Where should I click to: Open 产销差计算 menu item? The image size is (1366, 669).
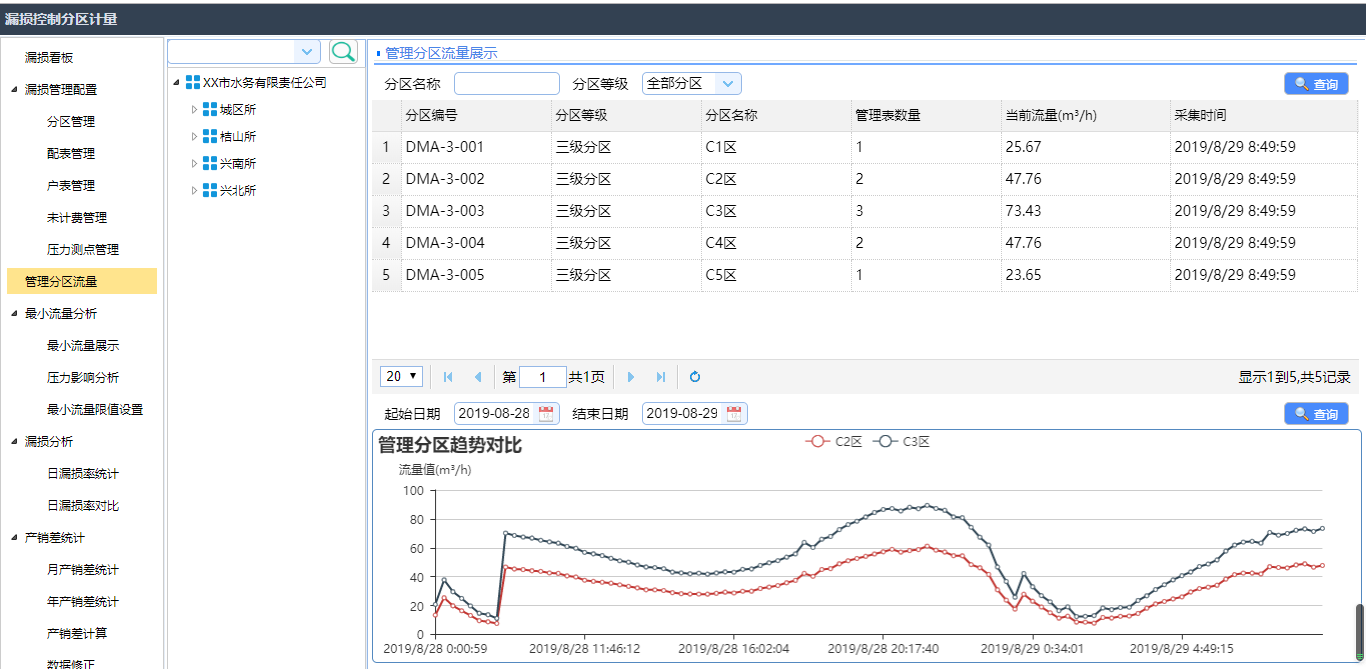point(77,634)
